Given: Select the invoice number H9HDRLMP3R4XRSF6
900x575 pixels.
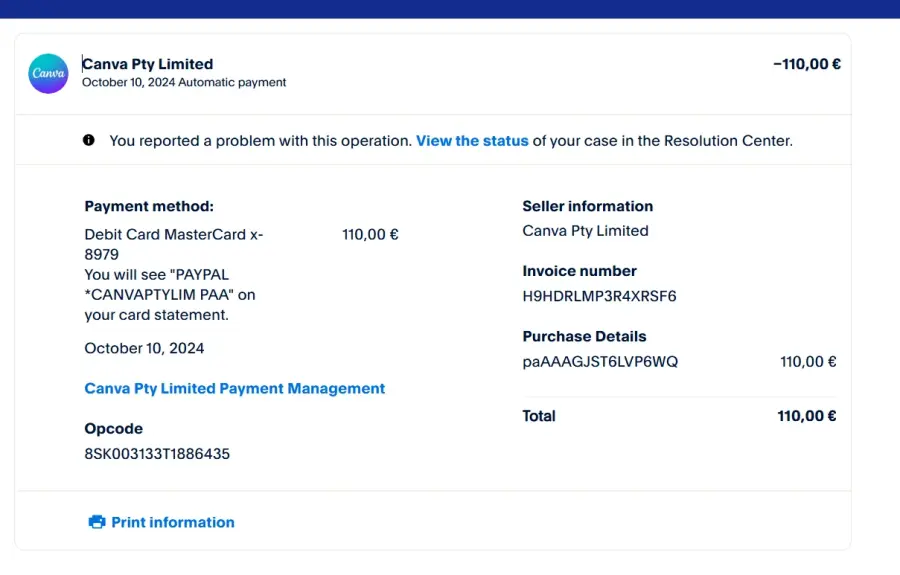Looking at the screenshot, I should pos(599,296).
